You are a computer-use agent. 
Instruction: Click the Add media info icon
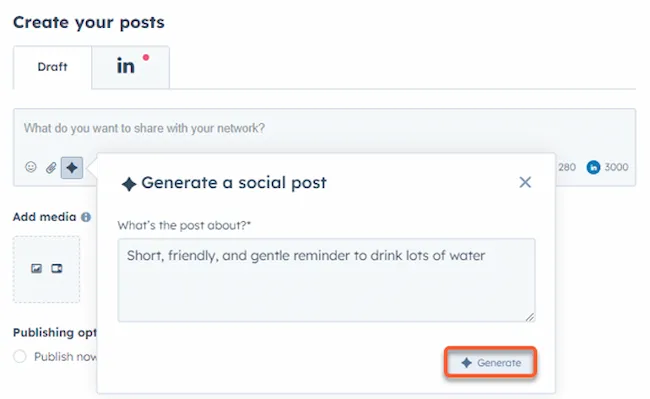pos(86,217)
